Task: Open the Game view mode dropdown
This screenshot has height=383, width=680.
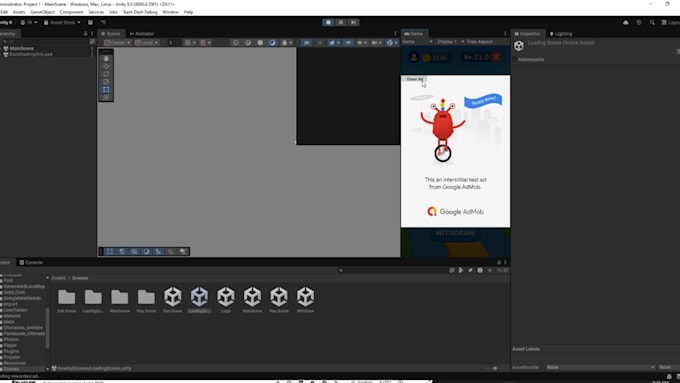Action: (x=417, y=42)
